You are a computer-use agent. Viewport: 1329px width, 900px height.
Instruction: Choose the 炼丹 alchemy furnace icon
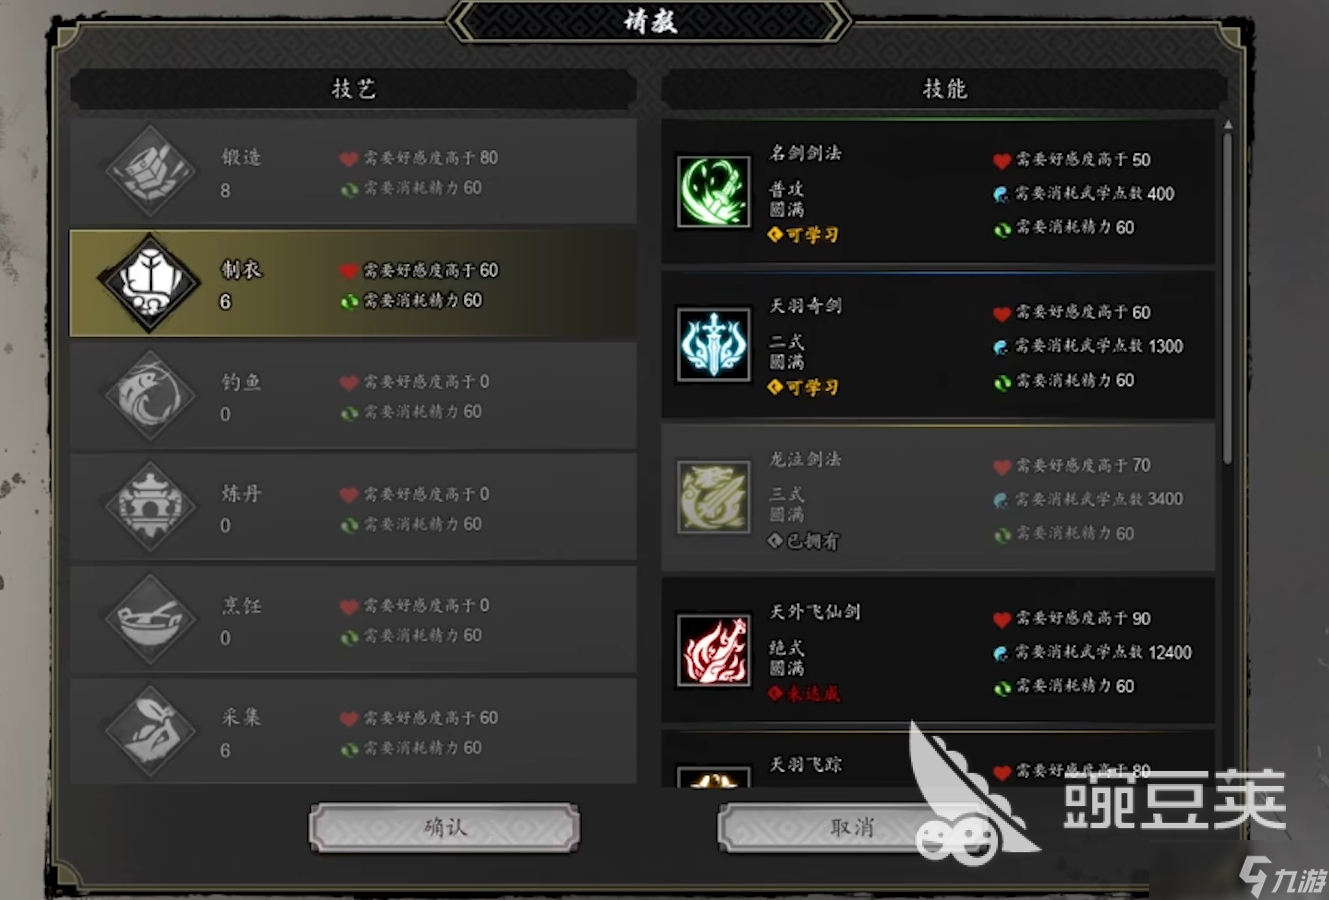(150, 507)
